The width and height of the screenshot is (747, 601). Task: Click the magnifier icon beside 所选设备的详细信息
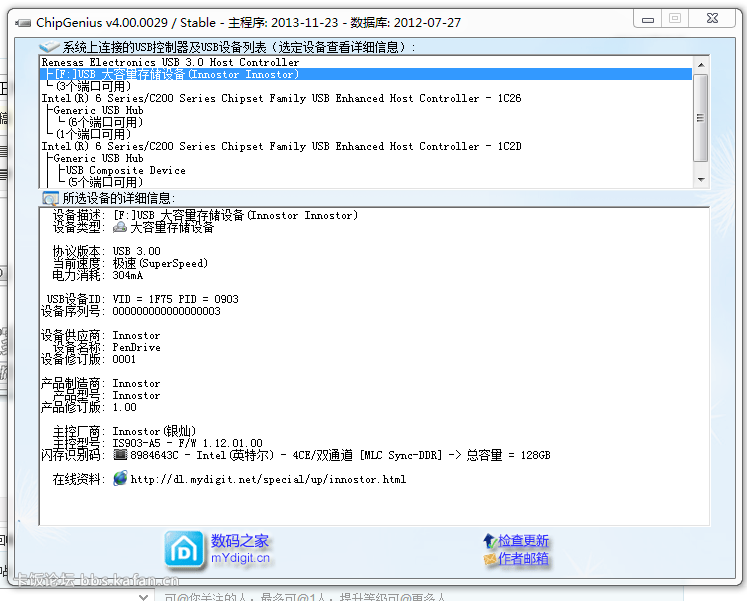point(50,198)
